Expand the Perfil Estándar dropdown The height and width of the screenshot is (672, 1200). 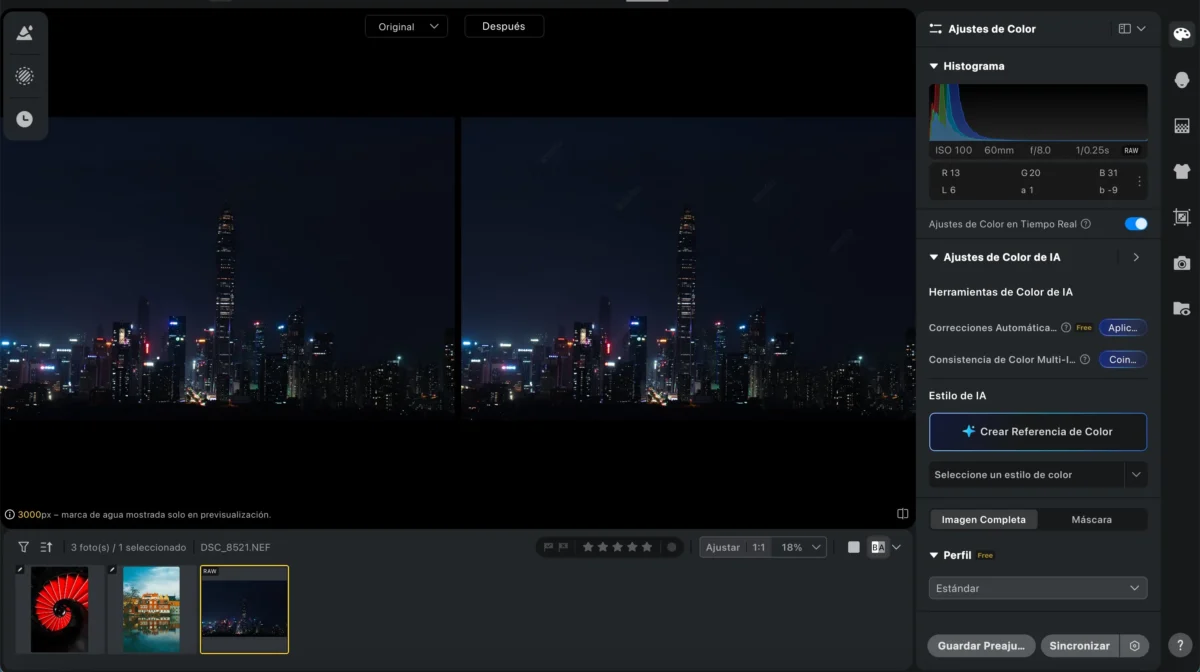pos(1037,588)
